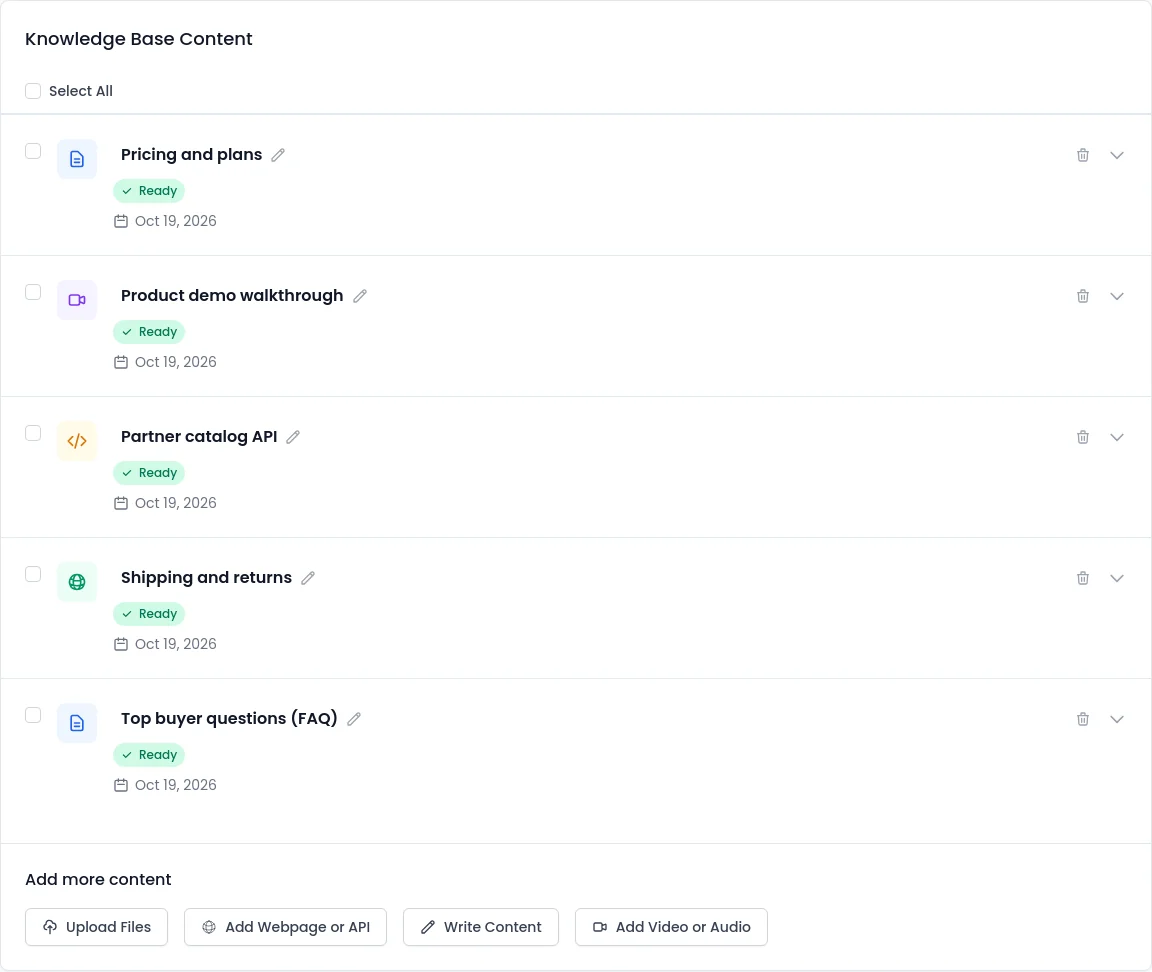Click Add Video or Audio button

coord(672,927)
